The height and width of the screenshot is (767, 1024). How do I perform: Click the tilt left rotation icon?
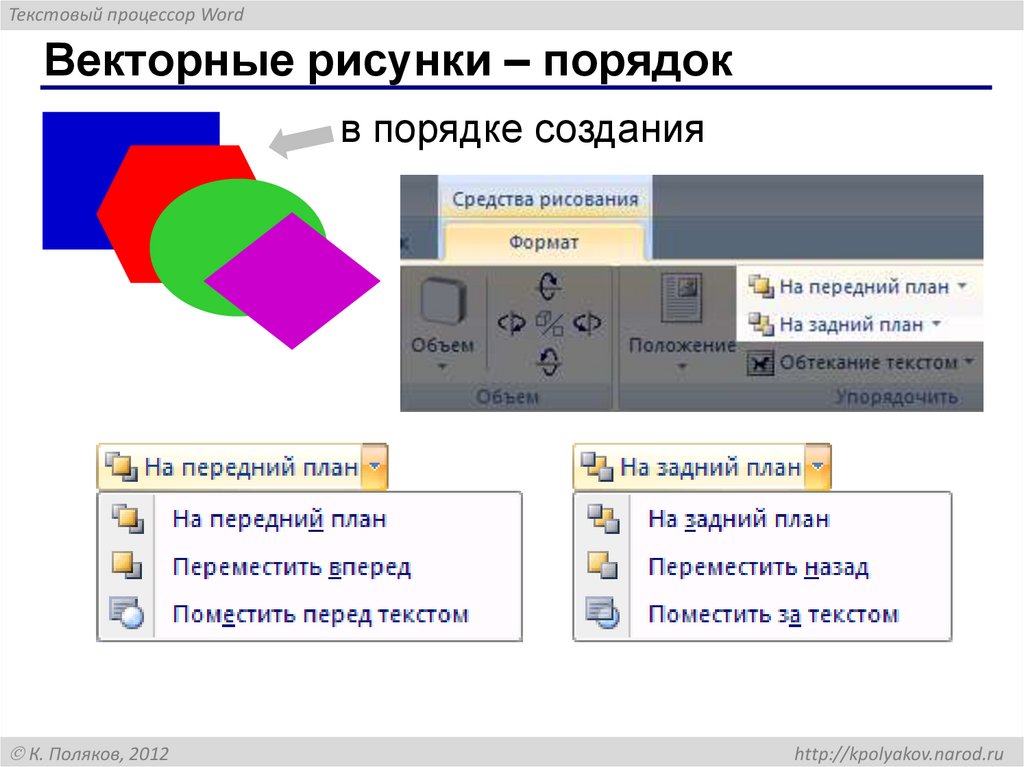tap(513, 323)
